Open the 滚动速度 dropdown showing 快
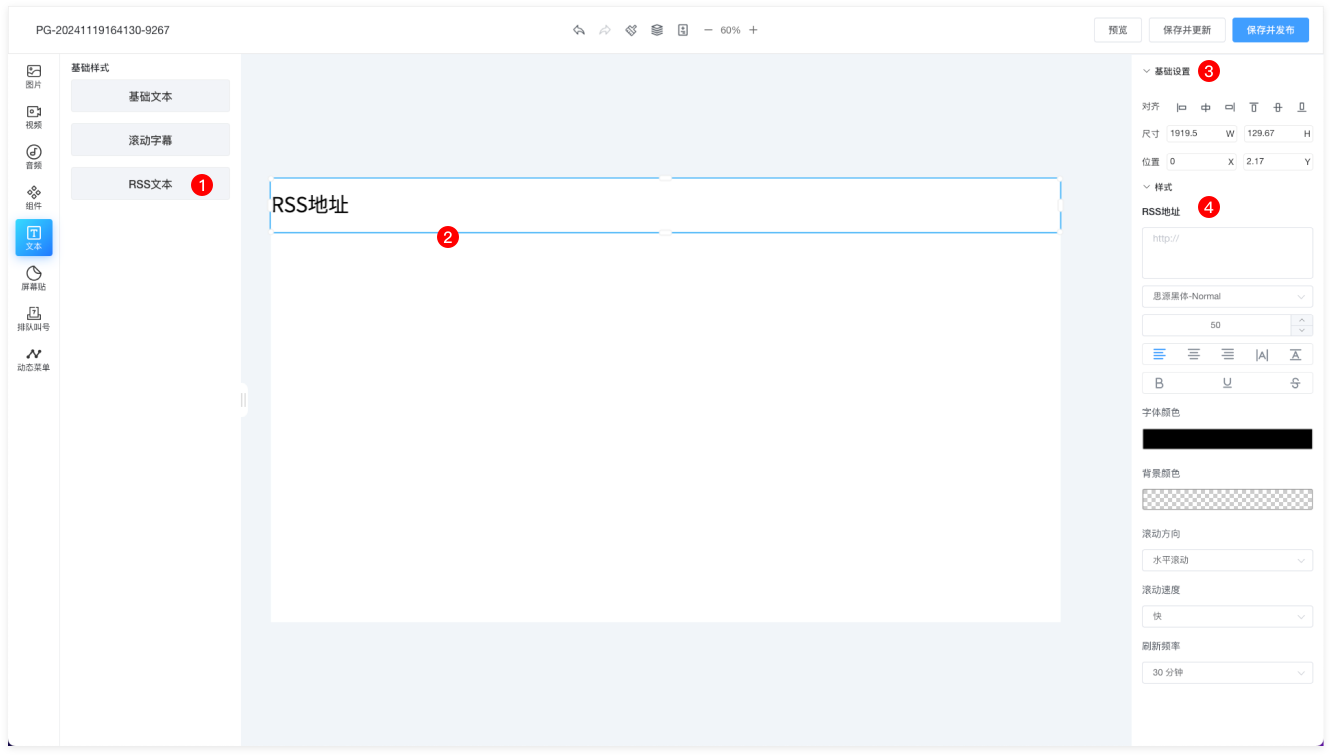The image size is (1332, 756). 1227,616
